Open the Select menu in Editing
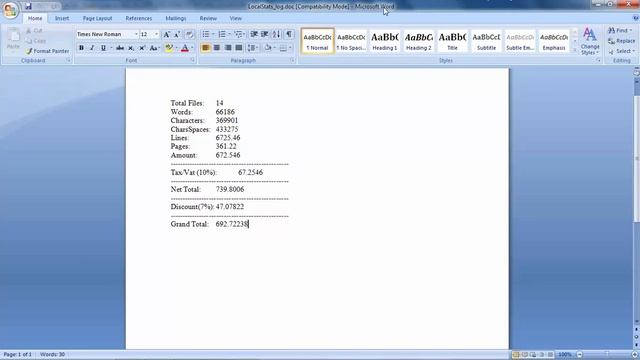This screenshot has width=640, height=360. click(x=621, y=51)
